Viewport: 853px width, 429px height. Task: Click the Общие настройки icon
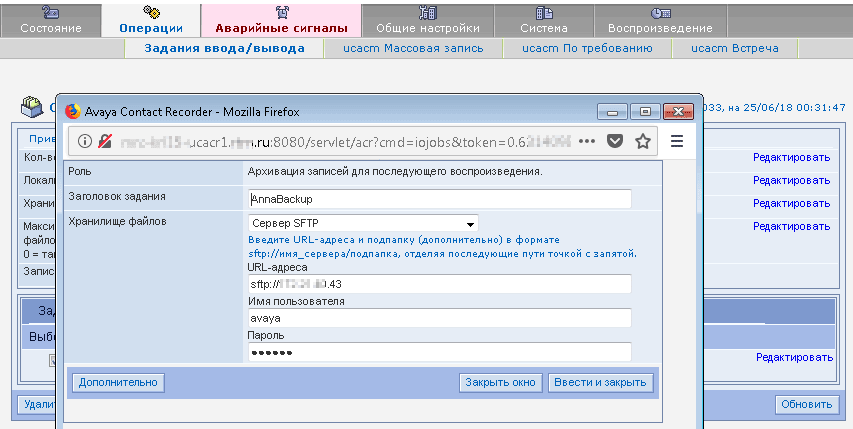pos(428,12)
